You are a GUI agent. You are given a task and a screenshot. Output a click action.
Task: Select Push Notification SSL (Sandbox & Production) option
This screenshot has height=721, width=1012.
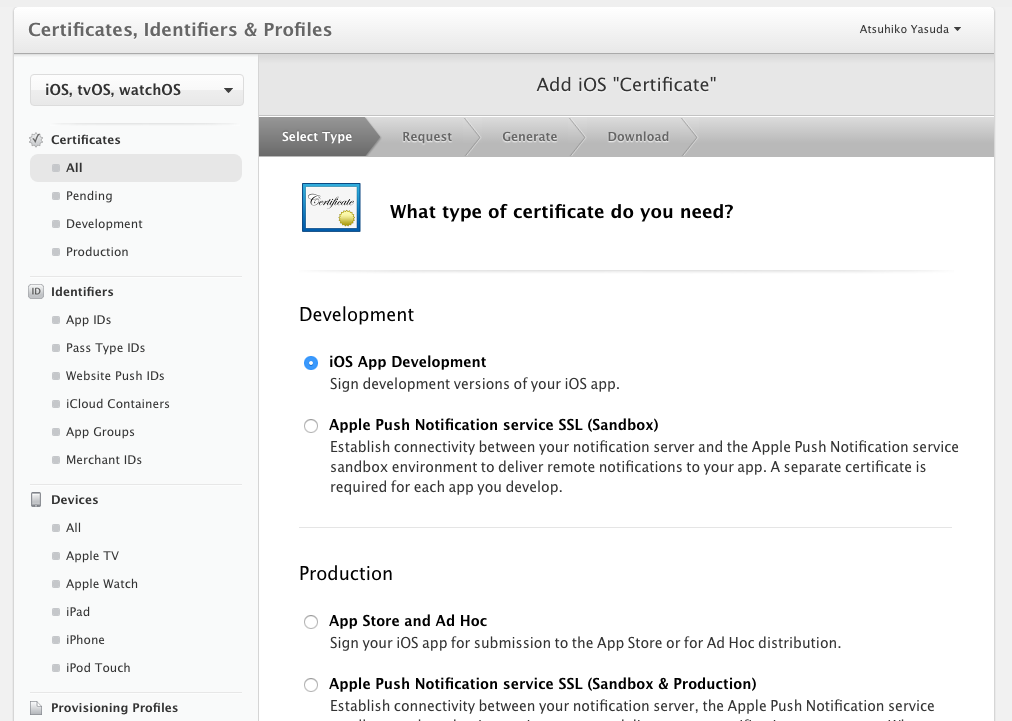311,685
